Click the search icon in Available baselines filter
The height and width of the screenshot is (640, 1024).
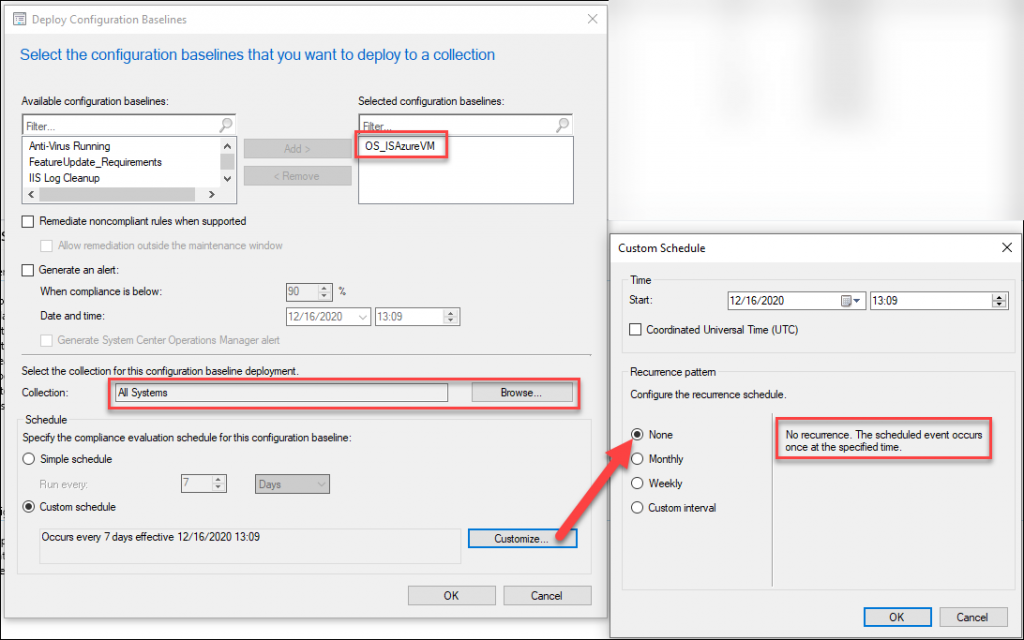point(226,126)
